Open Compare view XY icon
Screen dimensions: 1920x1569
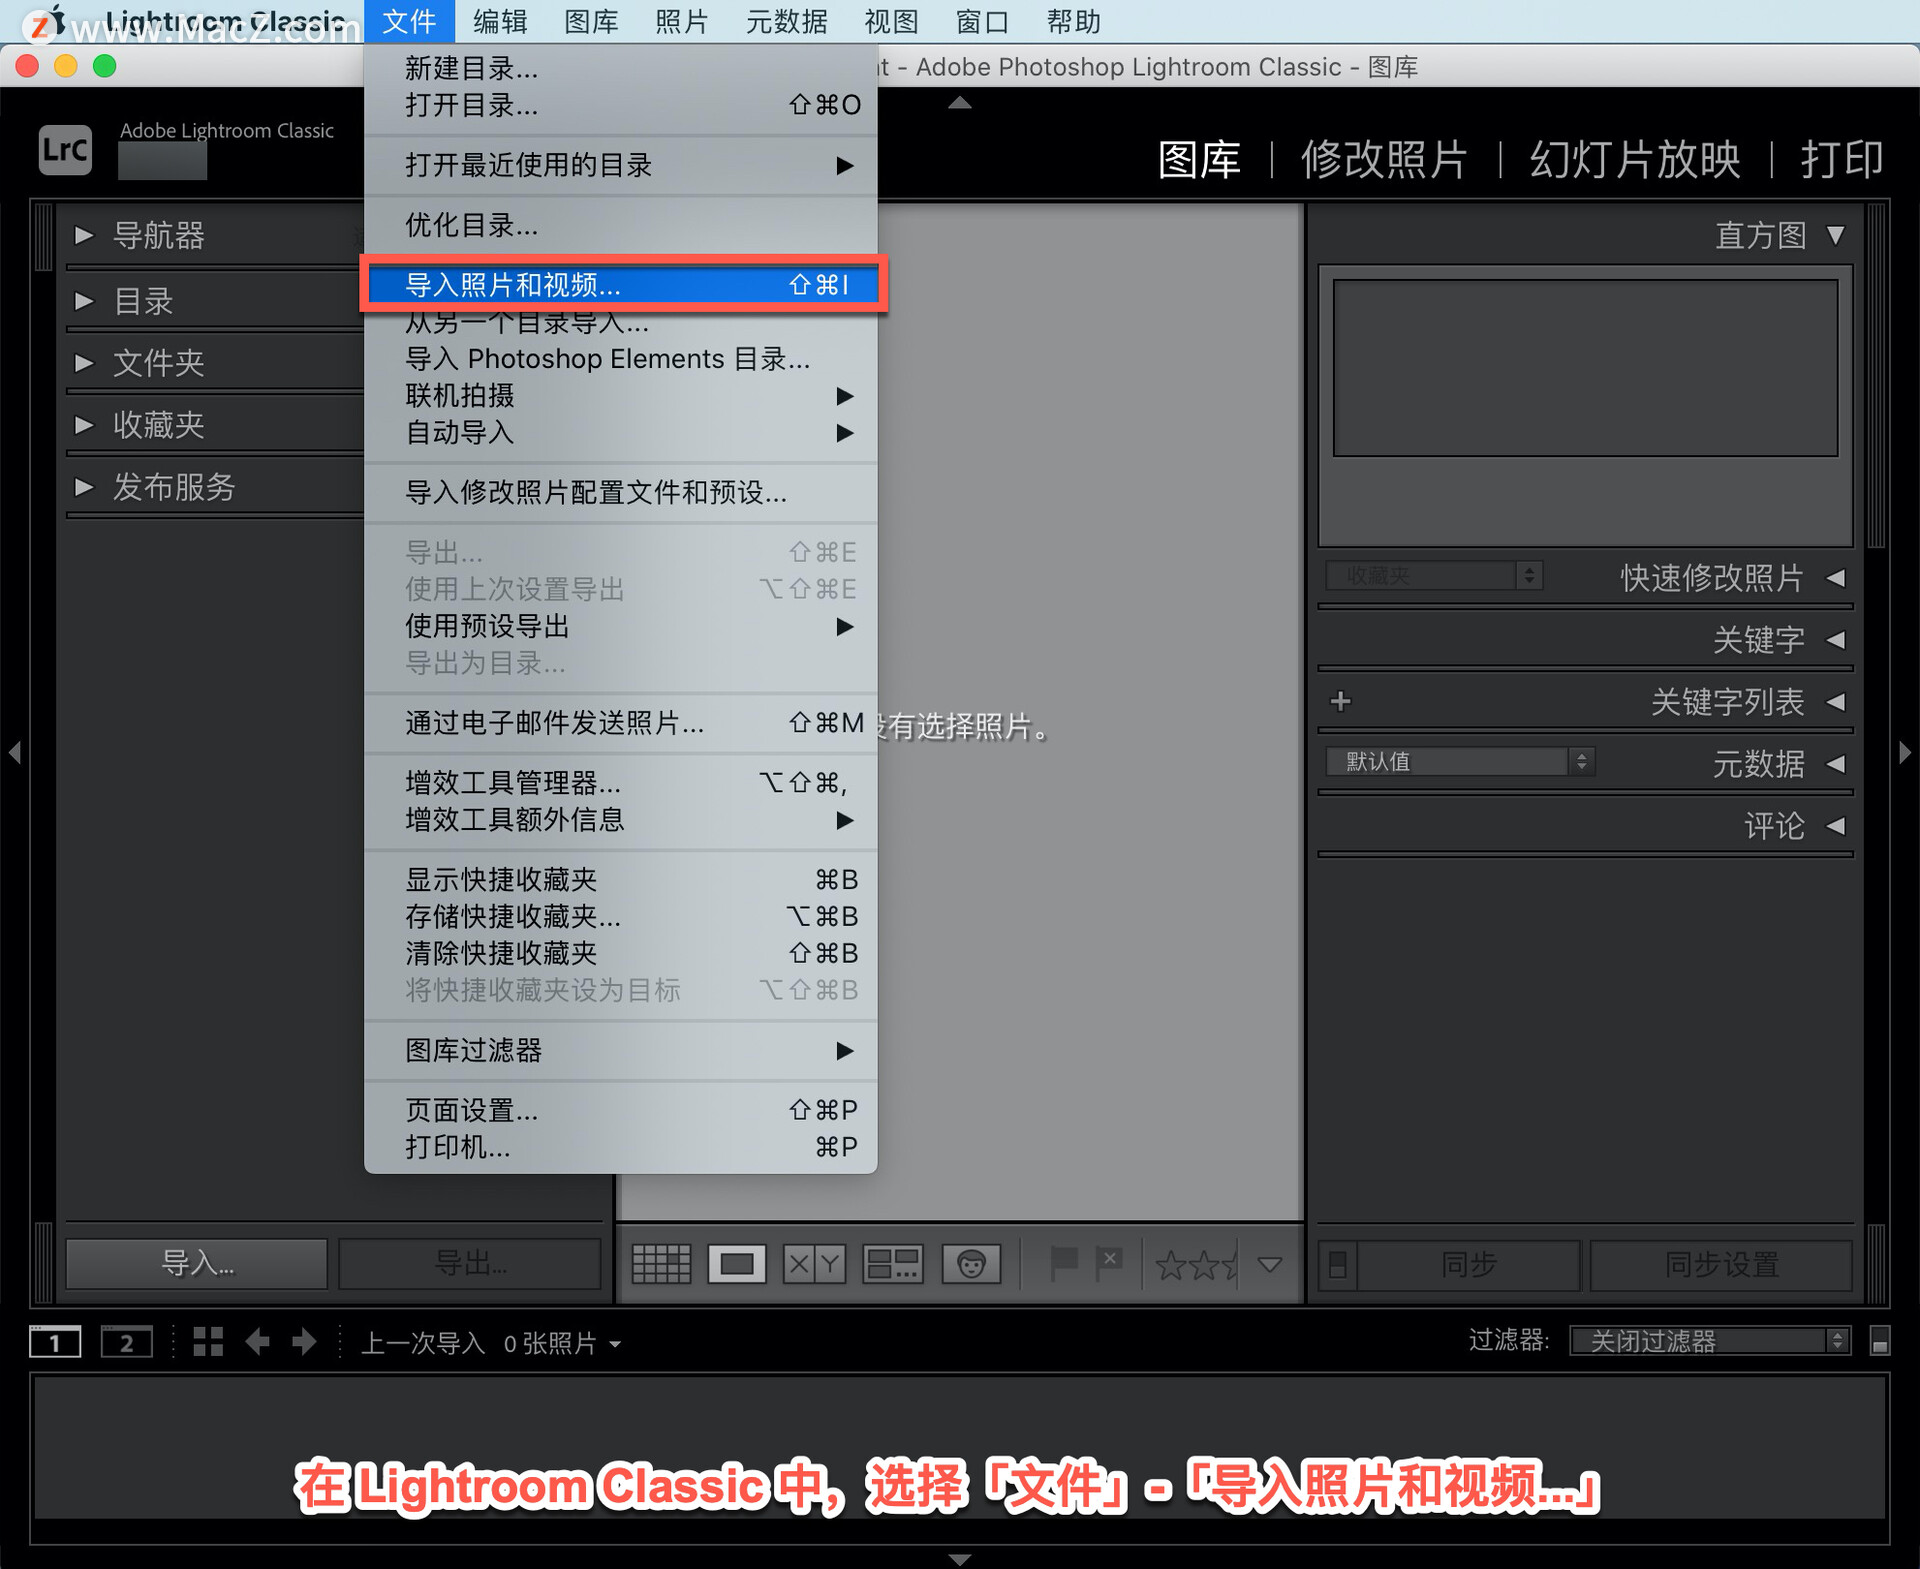click(814, 1264)
